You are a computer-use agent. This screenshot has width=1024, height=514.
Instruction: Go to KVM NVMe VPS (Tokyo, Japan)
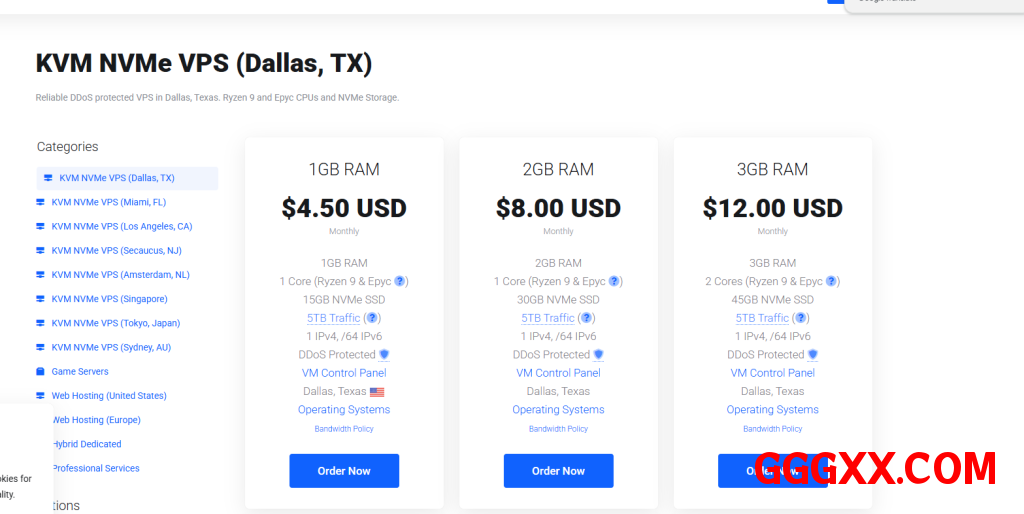click(x=115, y=323)
